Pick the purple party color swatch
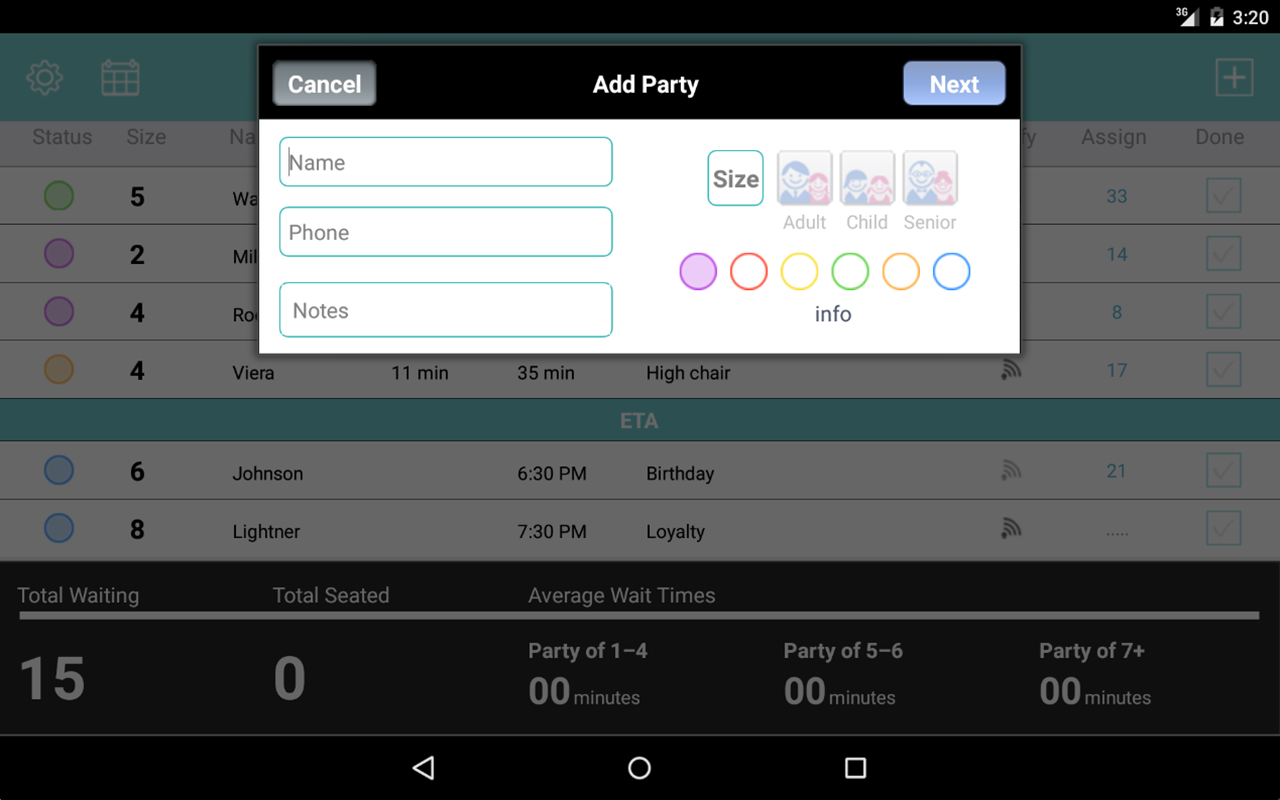Screen dimensions: 1280x800 point(698,271)
